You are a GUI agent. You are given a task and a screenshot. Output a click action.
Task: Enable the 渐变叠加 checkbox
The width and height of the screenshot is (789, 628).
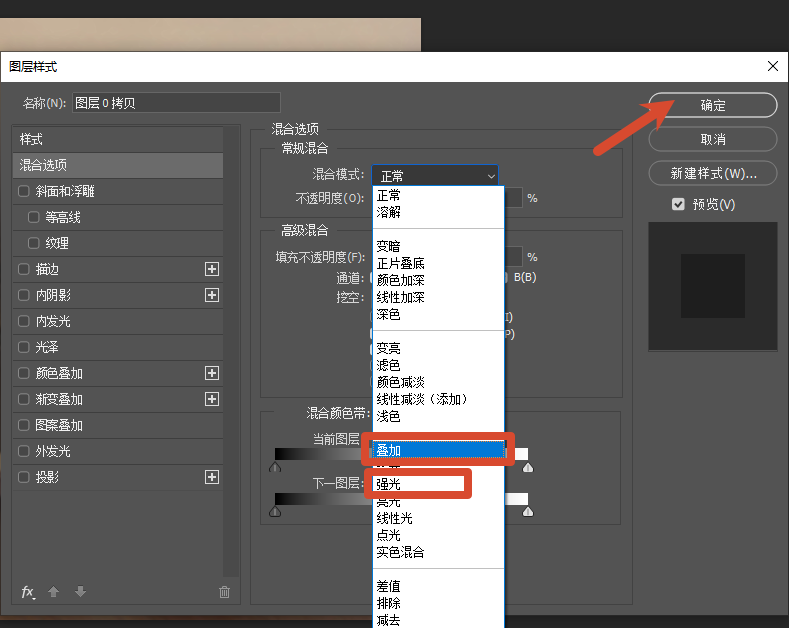pyautogui.click(x=24, y=400)
